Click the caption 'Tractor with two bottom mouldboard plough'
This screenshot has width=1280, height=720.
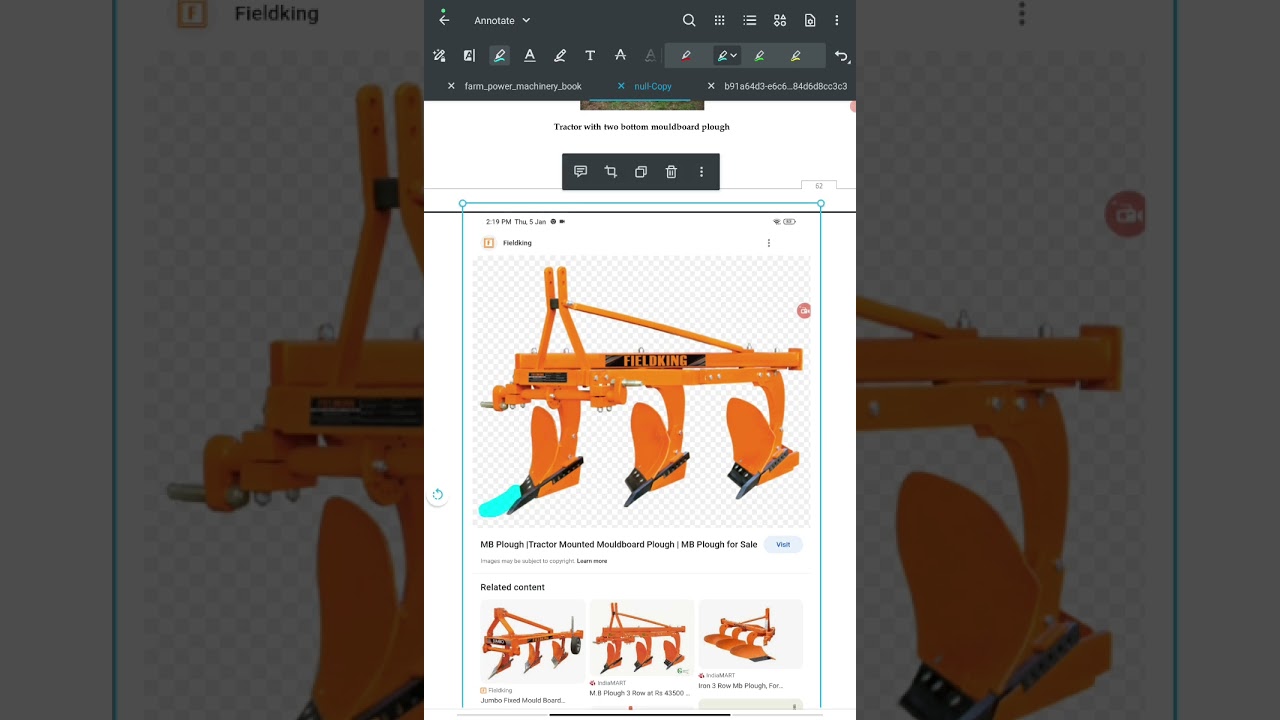coord(642,127)
